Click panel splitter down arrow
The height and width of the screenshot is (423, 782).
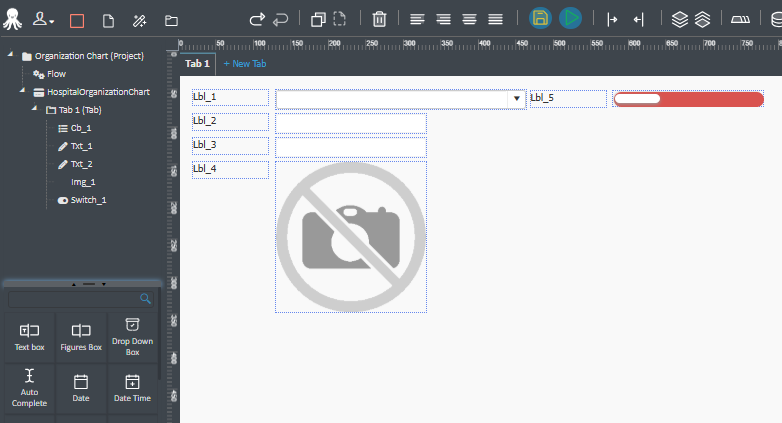tap(104, 284)
